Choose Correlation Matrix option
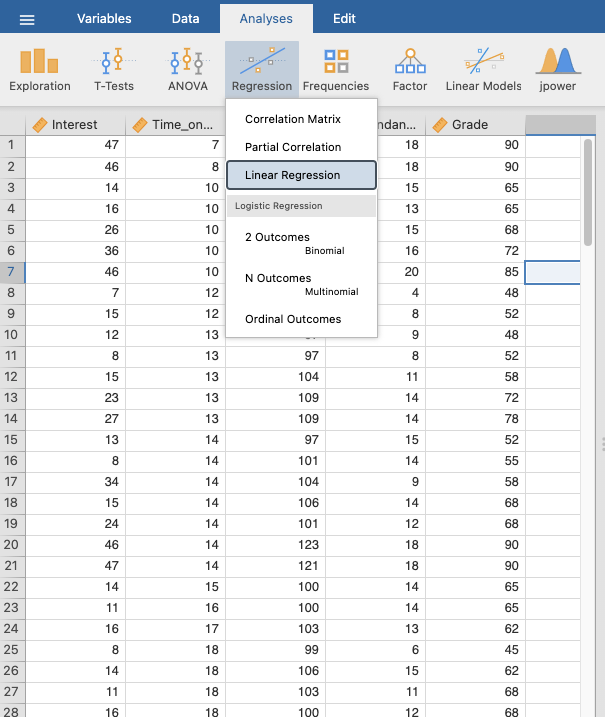Screen dimensions: 605x717 (293, 119)
